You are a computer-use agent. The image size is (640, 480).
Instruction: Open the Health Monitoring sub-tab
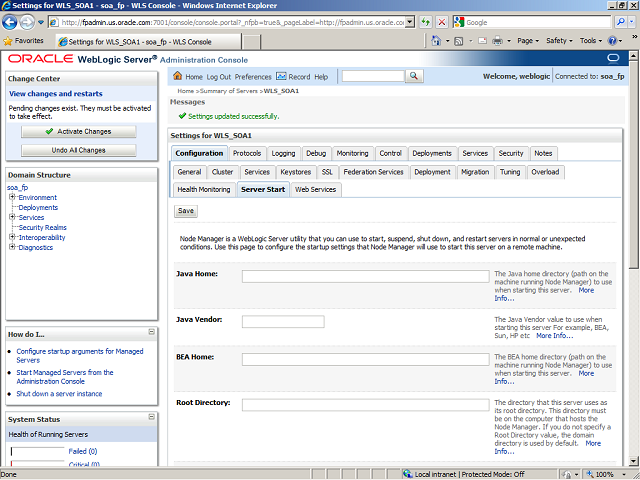(203, 189)
